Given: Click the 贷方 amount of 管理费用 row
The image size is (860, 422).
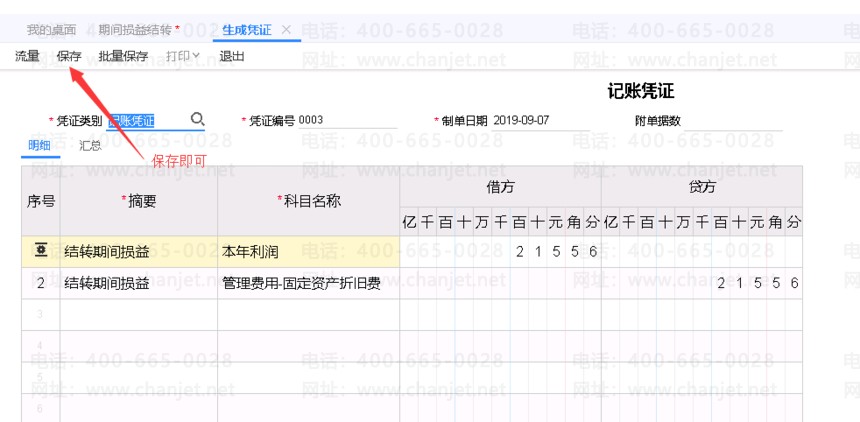Looking at the screenshot, I should (x=702, y=284).
